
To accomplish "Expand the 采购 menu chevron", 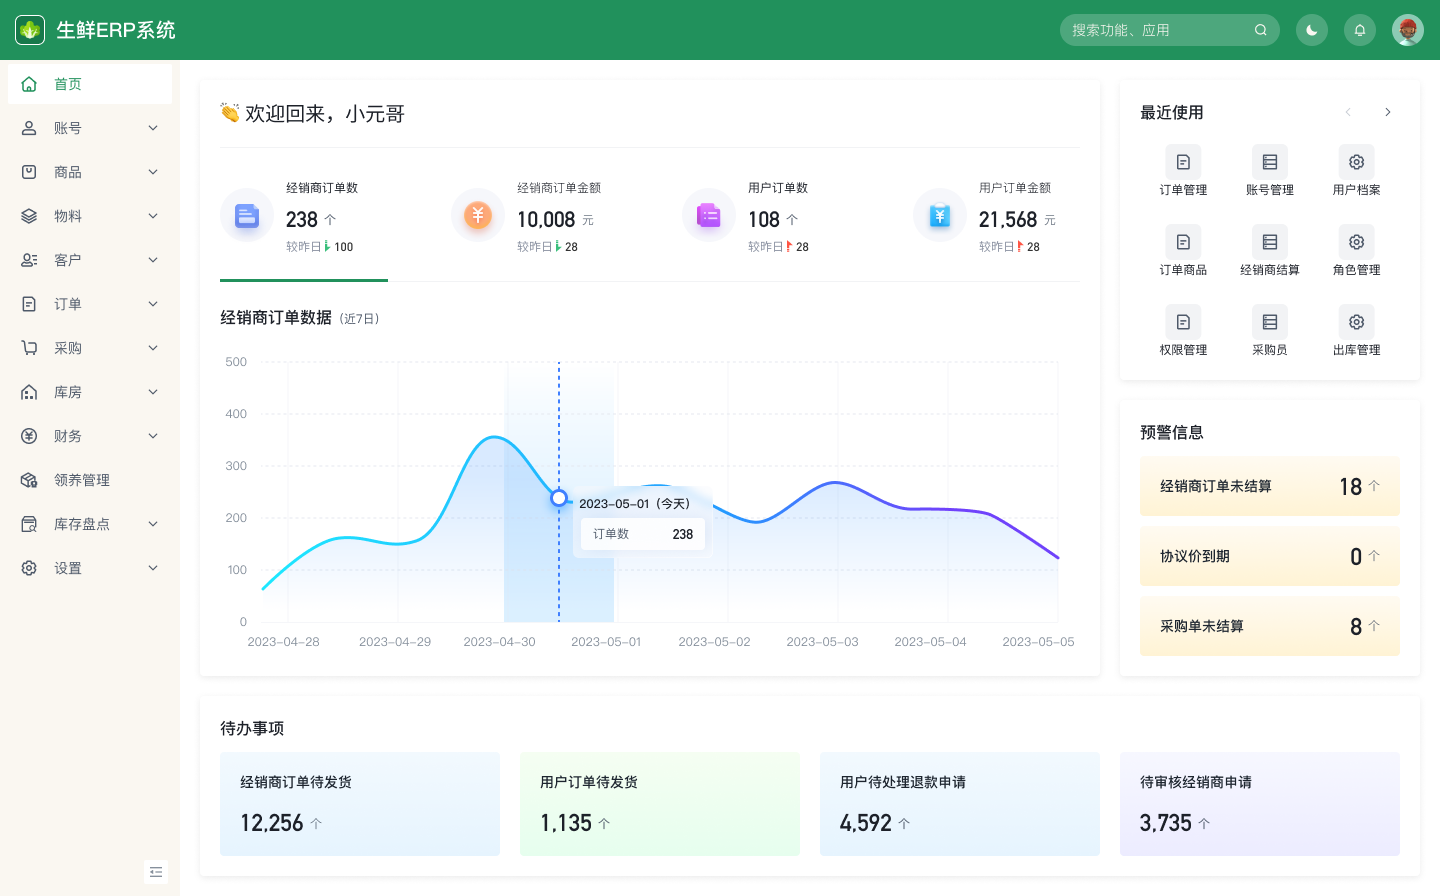I will (153, 348).
